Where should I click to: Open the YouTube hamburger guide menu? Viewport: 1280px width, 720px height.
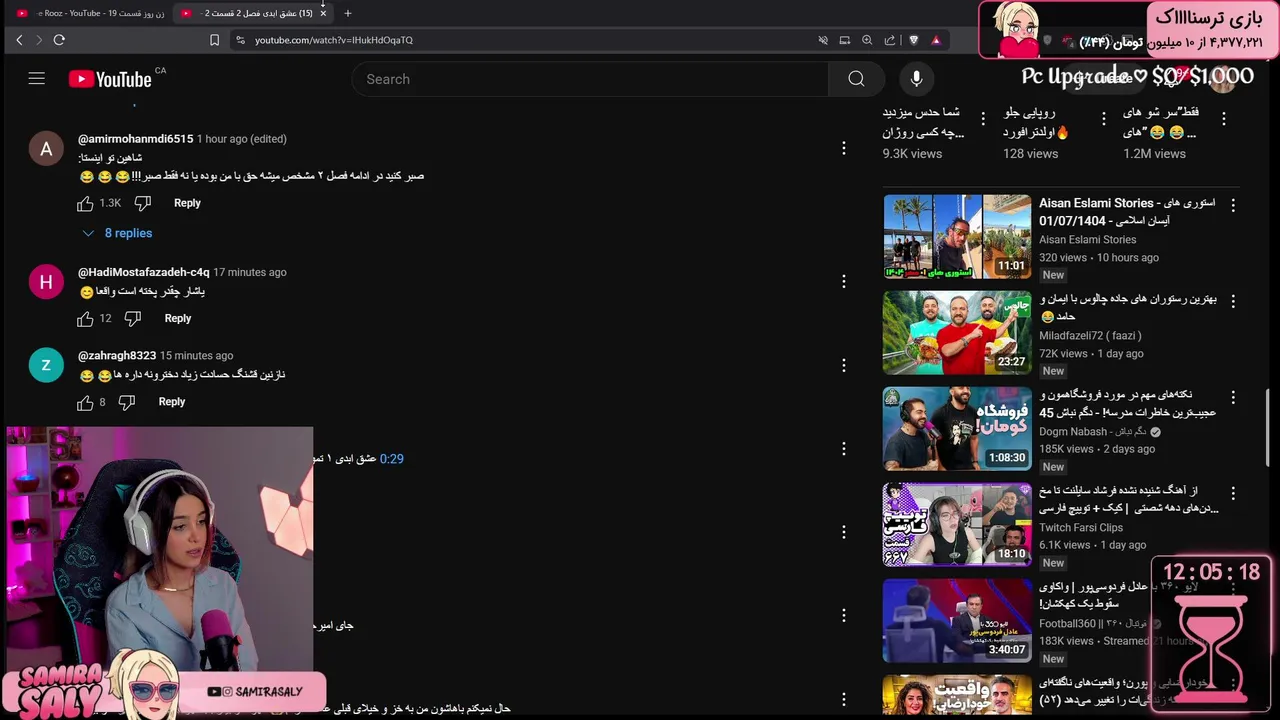coord(37,79)
